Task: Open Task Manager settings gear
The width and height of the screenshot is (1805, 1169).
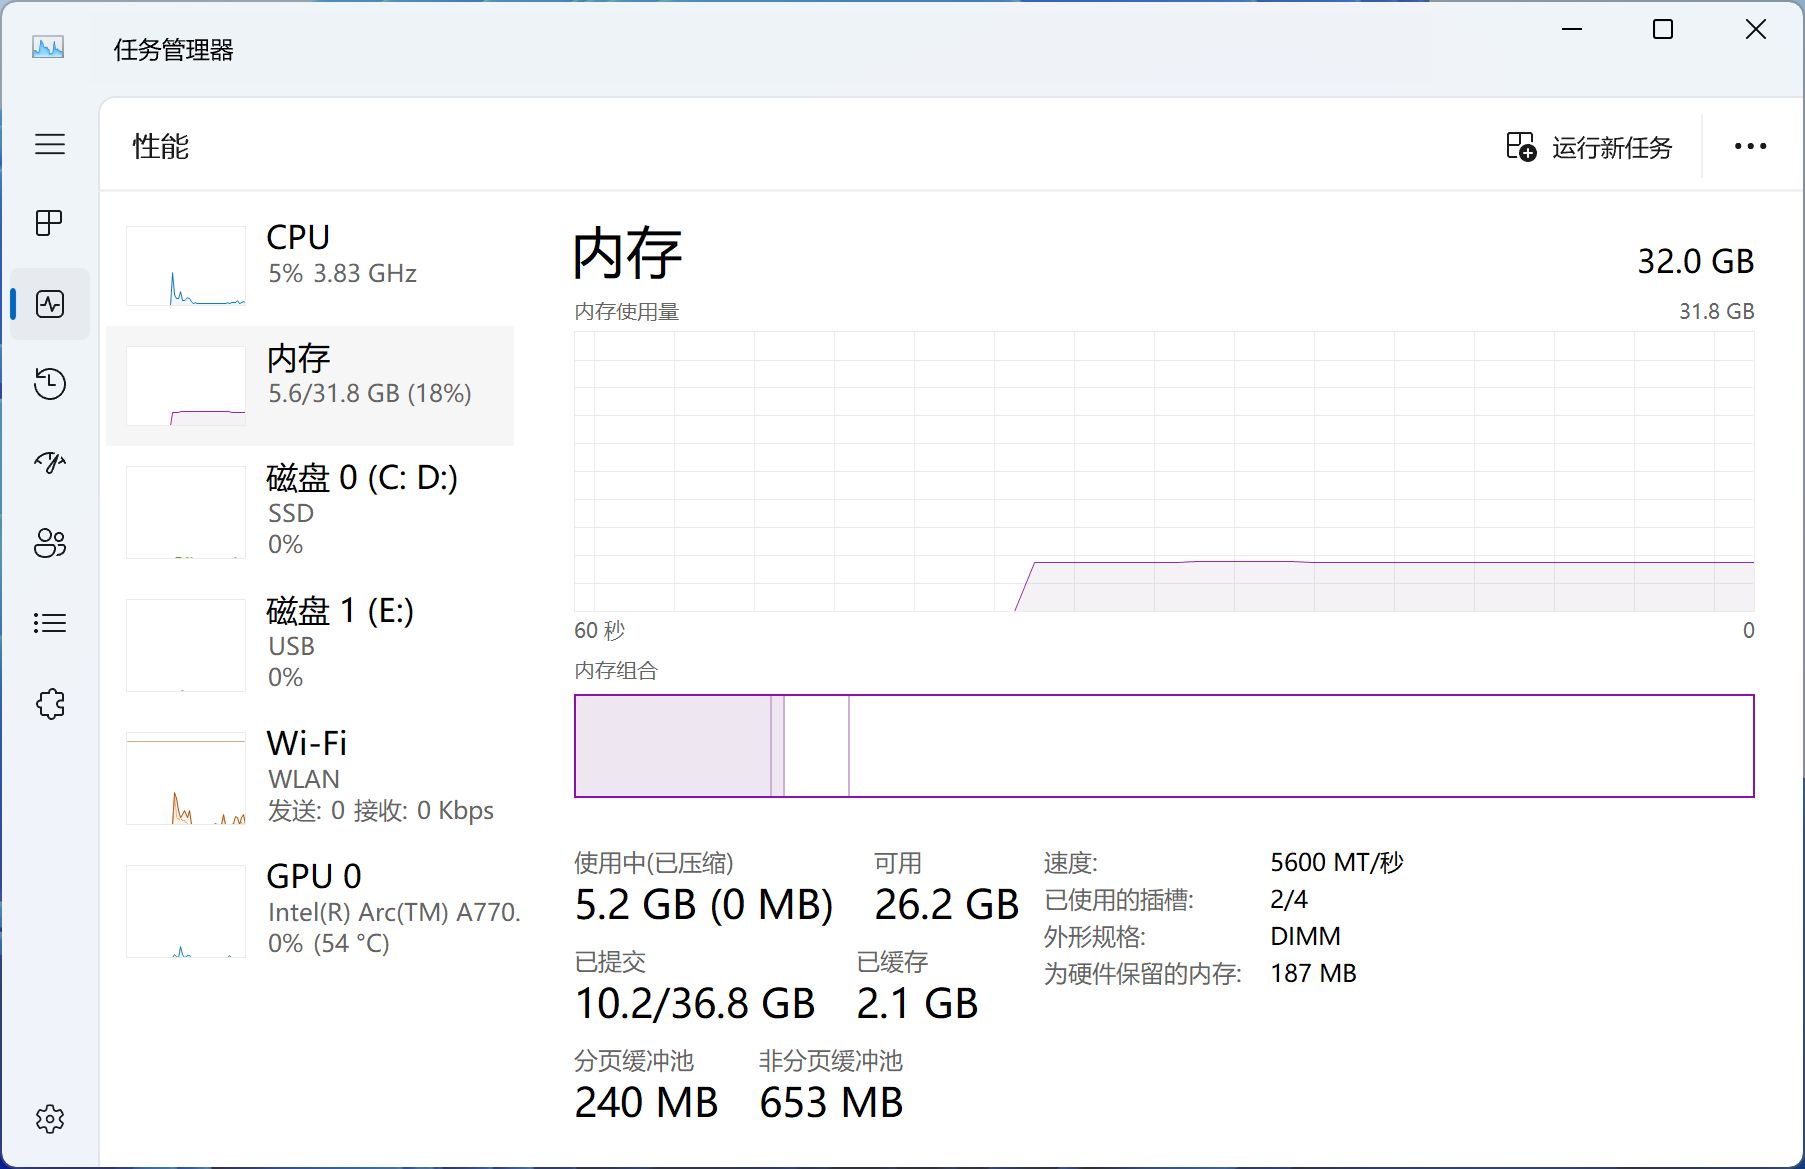Action: [50, 1118]
